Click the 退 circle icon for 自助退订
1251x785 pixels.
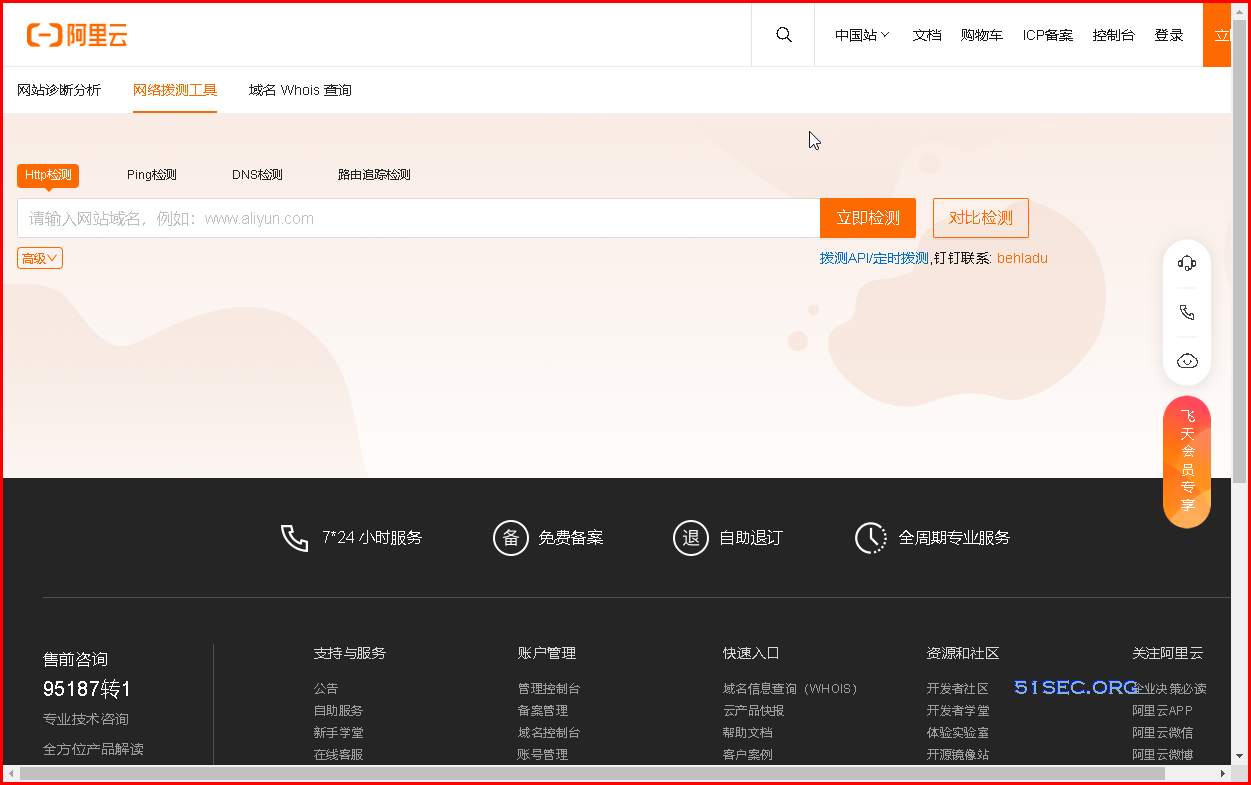click(x=690, y=538)
